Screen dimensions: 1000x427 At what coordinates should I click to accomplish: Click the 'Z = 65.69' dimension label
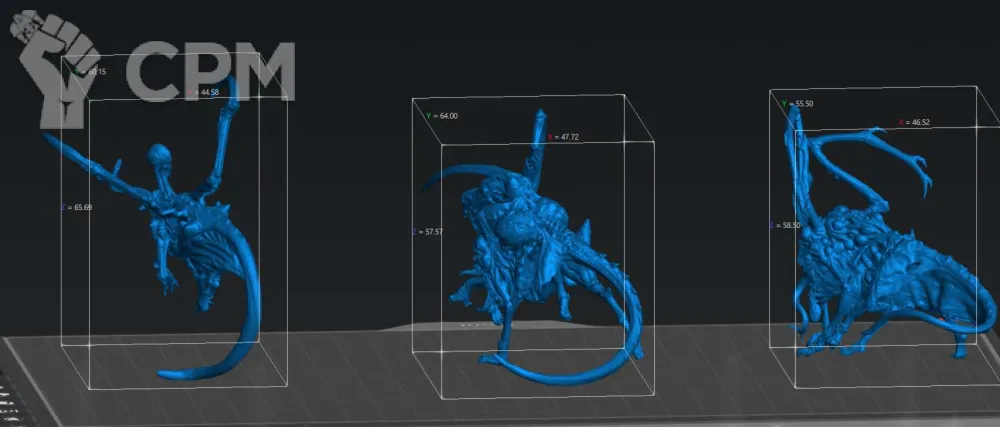click(76, 207)
